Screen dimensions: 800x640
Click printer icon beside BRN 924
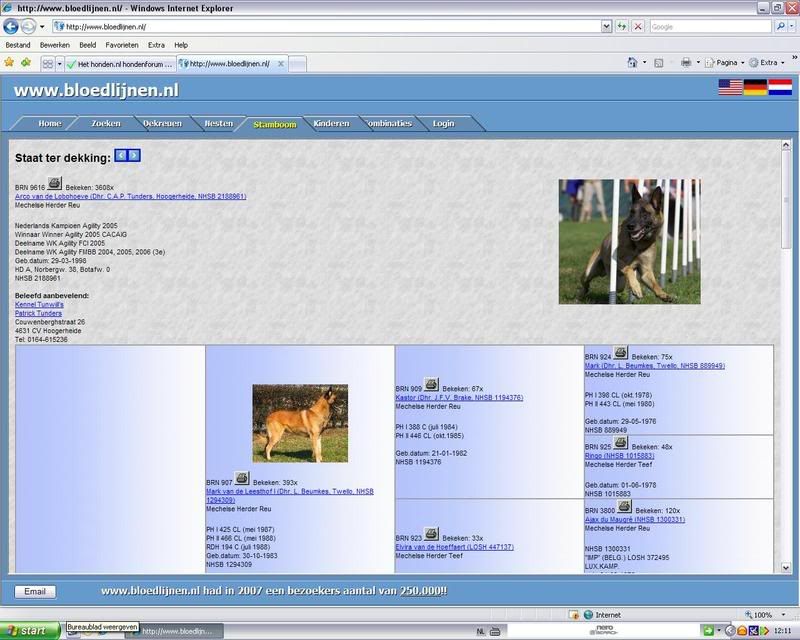coord(620,353)
